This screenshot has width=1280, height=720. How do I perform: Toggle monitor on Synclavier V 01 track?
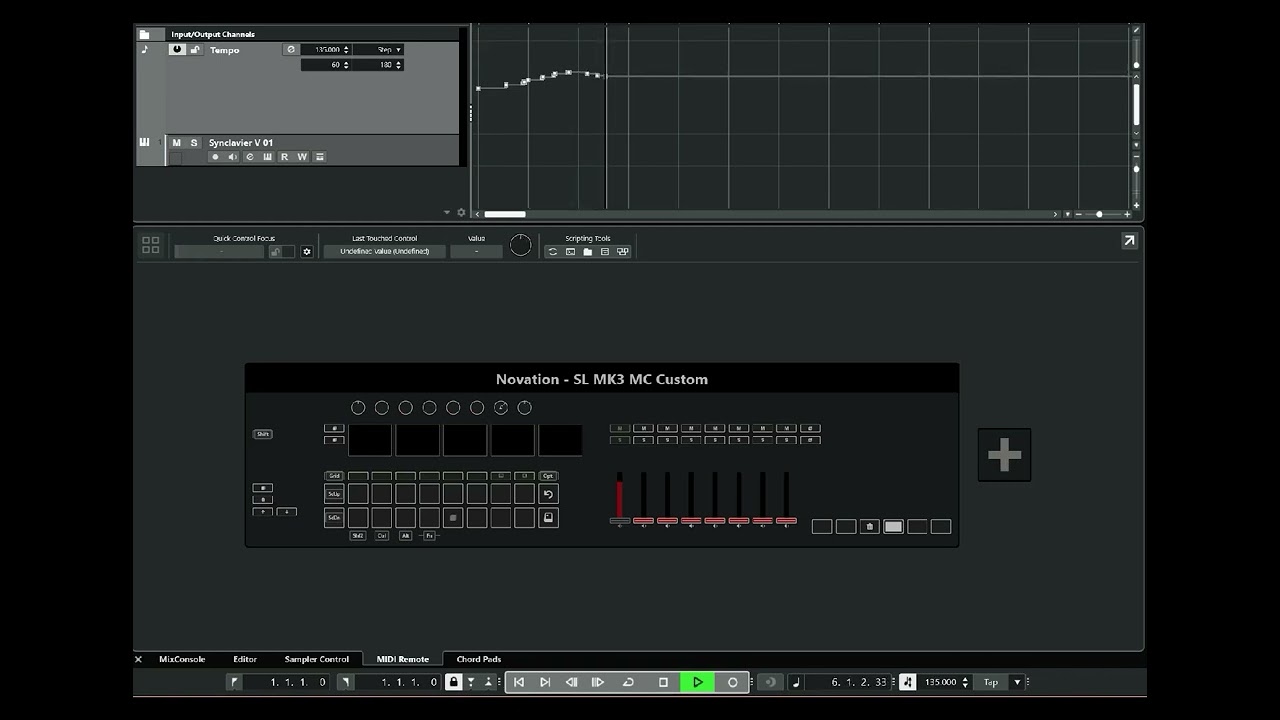point(232,157)
